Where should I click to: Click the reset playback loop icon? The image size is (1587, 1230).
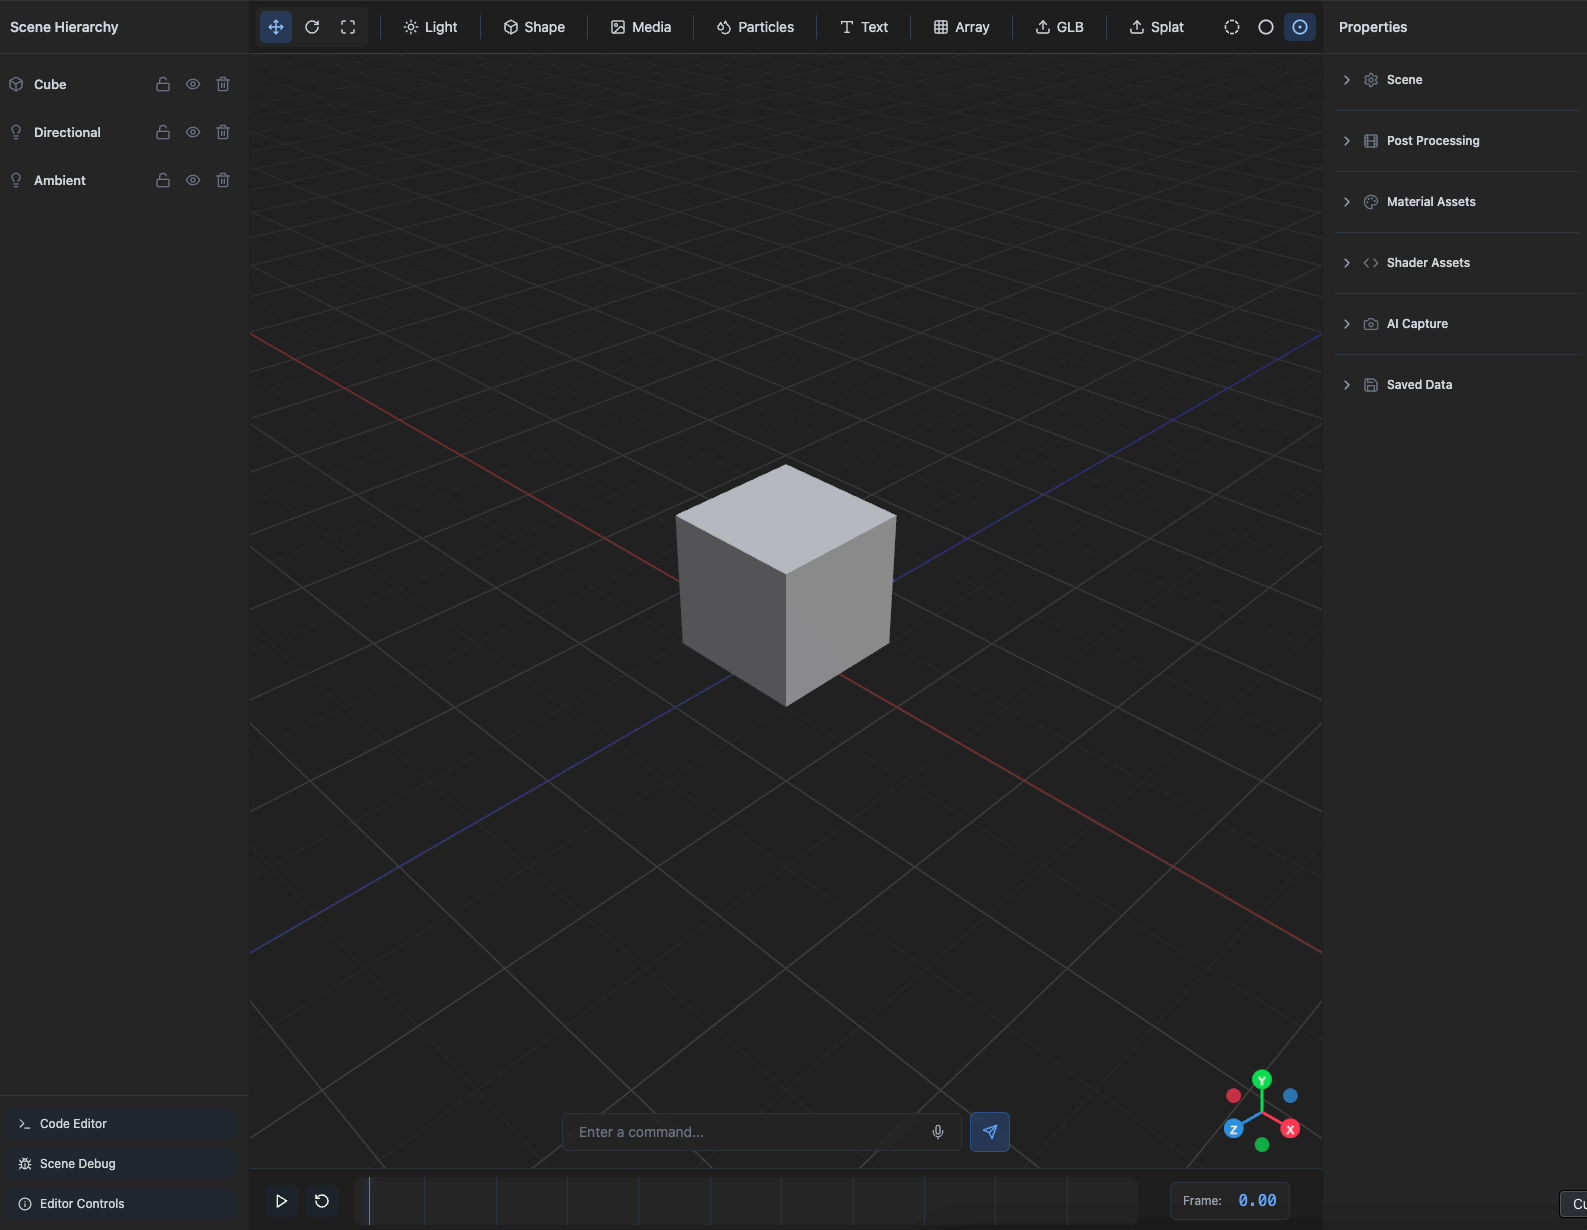(x=322, y=1201)
